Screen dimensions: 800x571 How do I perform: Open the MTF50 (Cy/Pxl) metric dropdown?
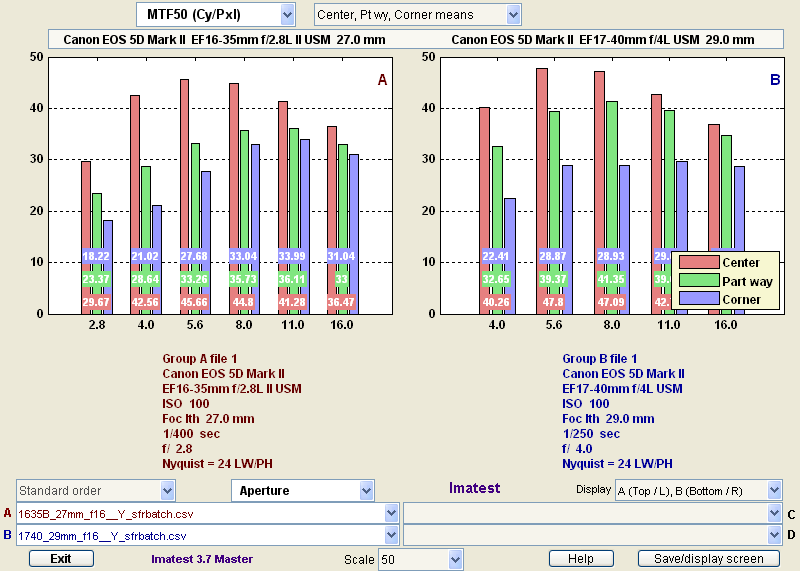click(x=216, y=15)
